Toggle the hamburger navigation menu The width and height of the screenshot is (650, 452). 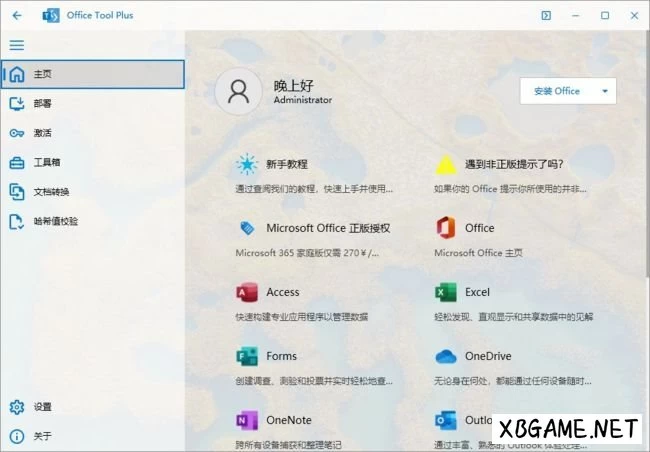[x=17, y=45]
